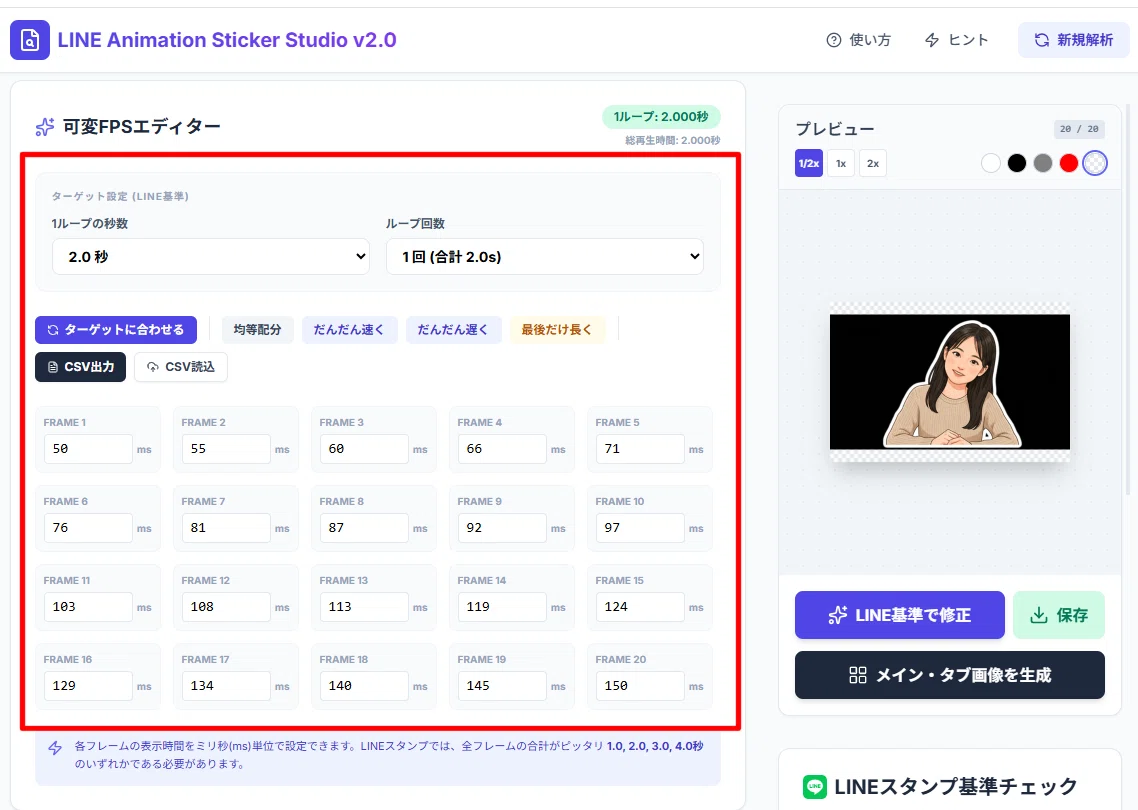Viewport: 1138px width, 810px height.
Task: Click the FRAME 11 duration field
Action: [88, 607]
